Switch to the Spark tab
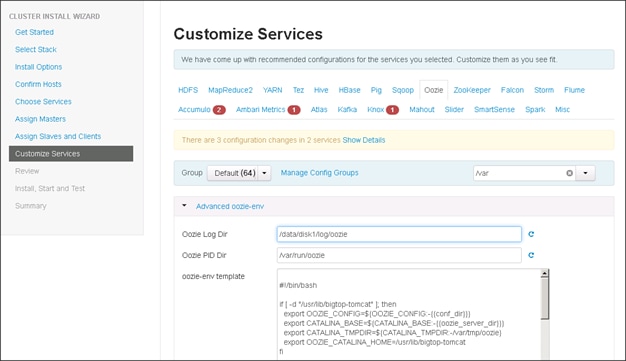This screenshot has width=626, height=361. coord(535,109)
